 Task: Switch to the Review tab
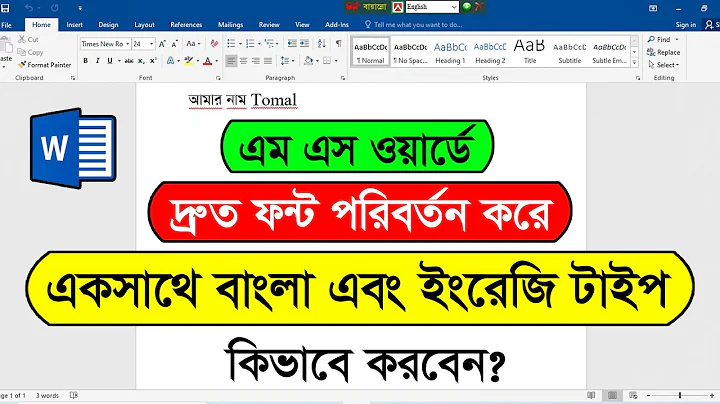(269, 25)
